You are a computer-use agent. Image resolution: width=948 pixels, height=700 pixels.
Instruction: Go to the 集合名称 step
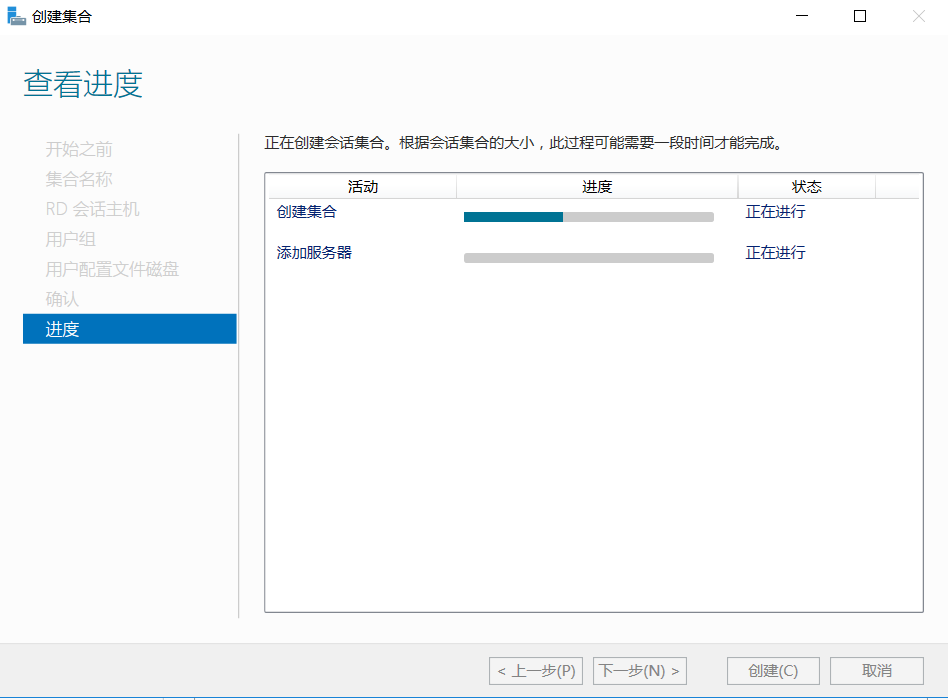79,179
